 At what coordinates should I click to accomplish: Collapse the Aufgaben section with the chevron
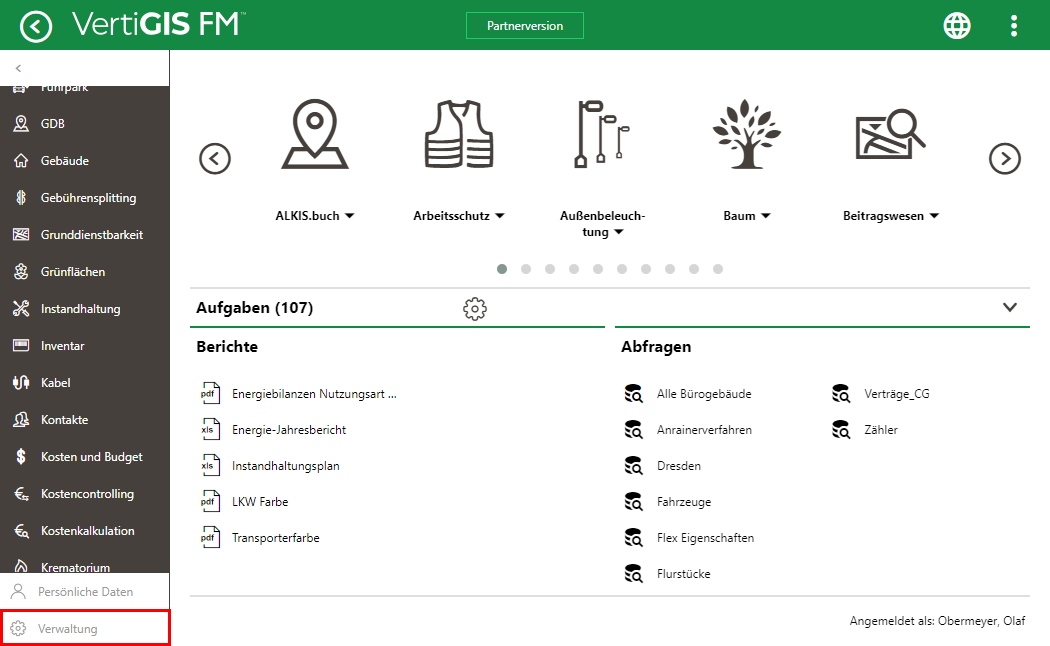coord(1009,308)
